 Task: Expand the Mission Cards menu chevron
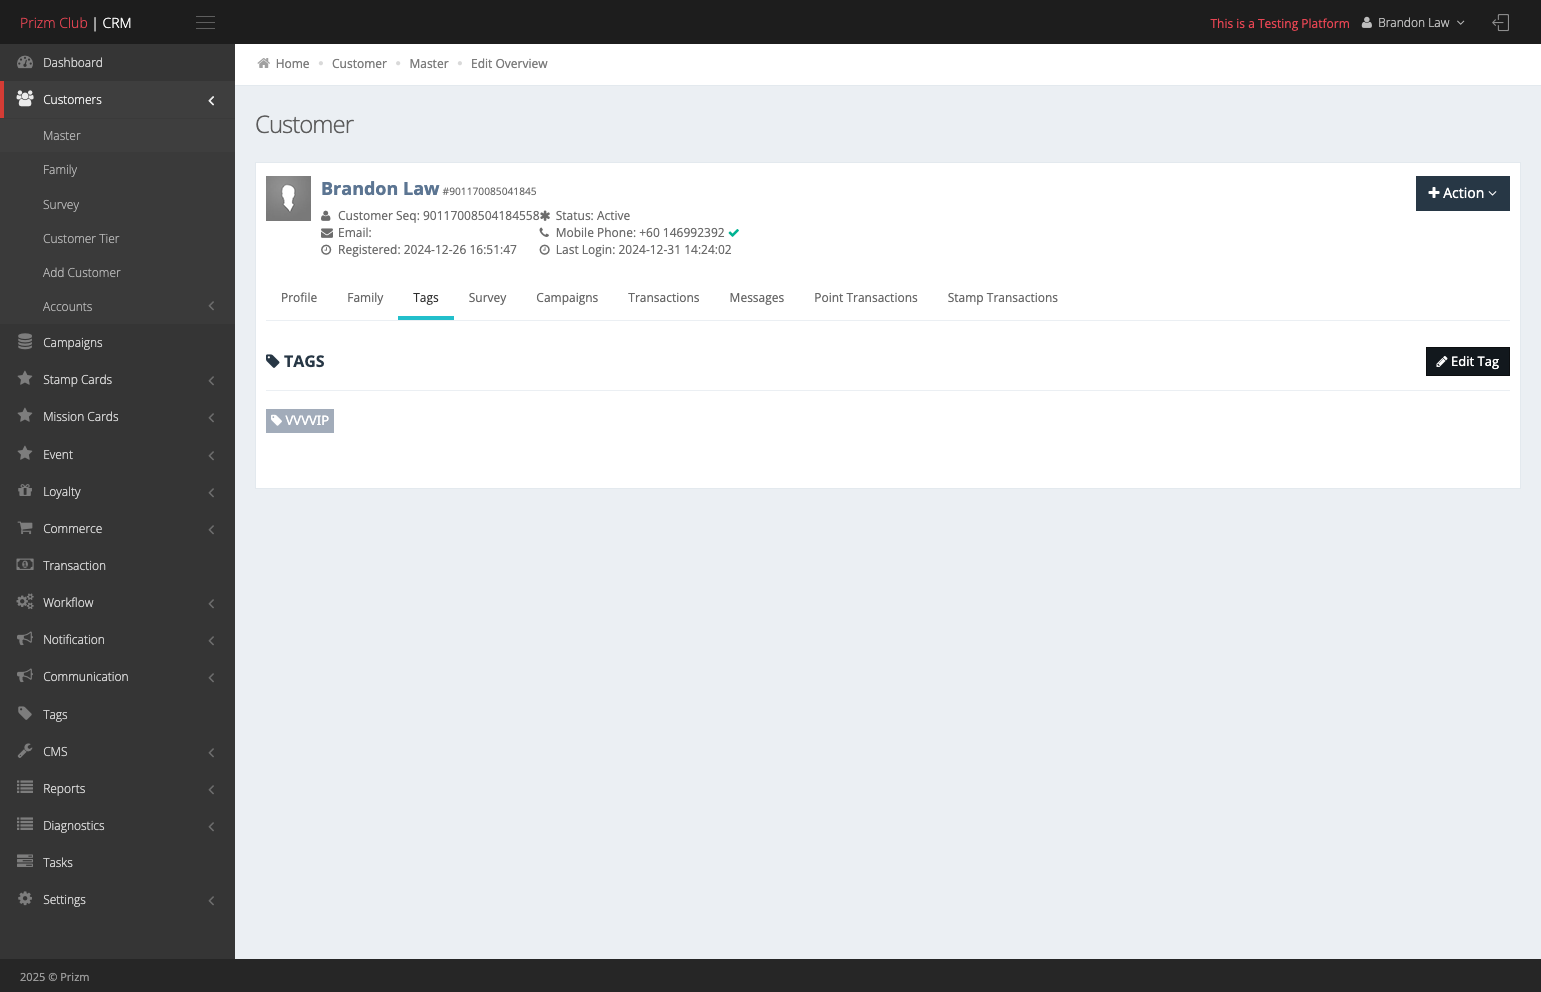click(x=211, y=417)
